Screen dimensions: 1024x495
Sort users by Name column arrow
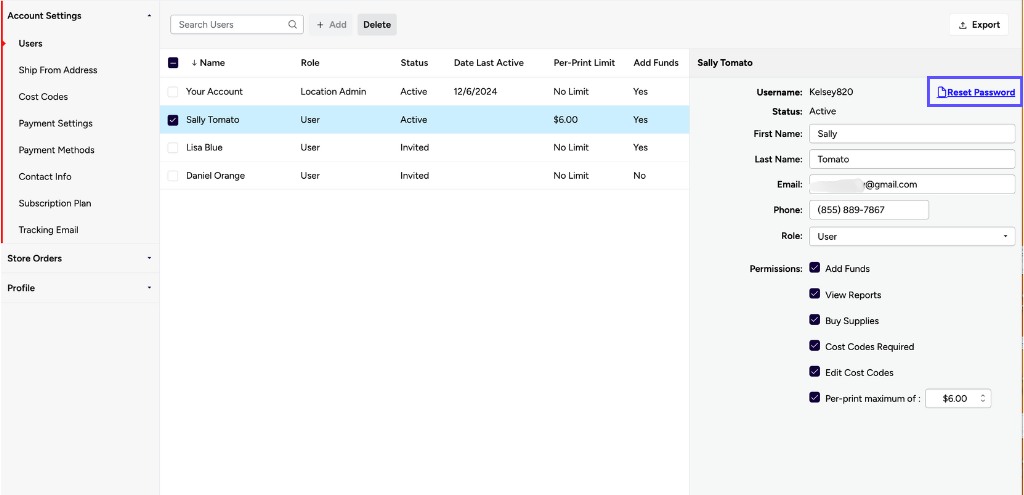(x=194, y=63)
